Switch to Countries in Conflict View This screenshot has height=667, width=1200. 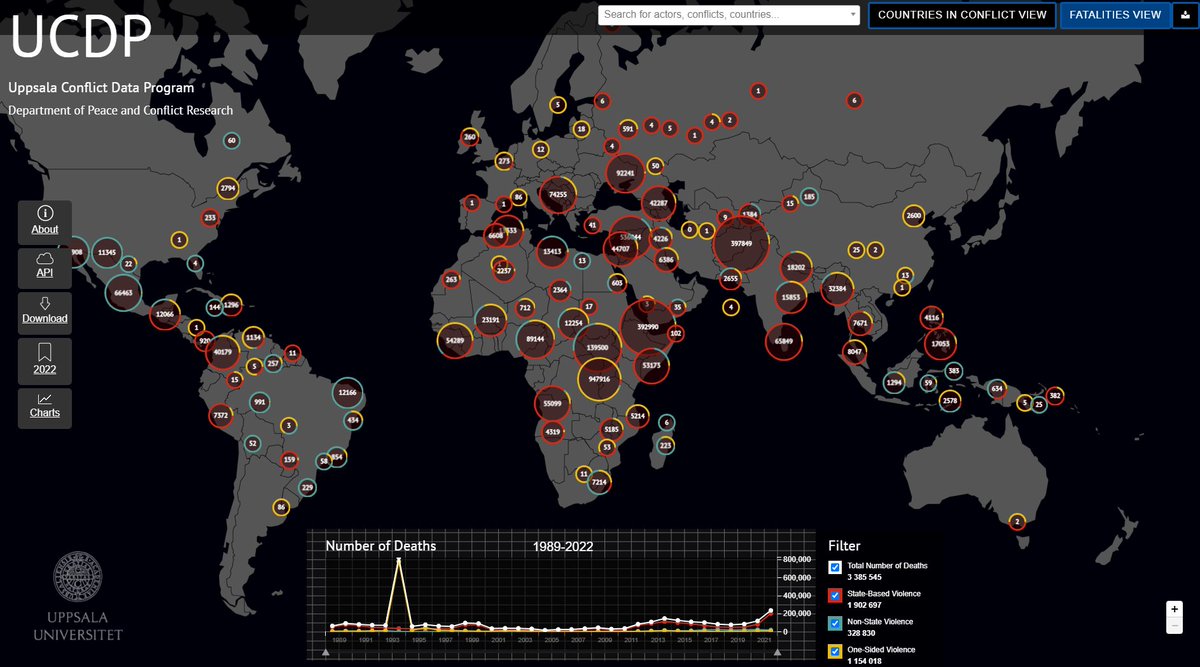962,15
